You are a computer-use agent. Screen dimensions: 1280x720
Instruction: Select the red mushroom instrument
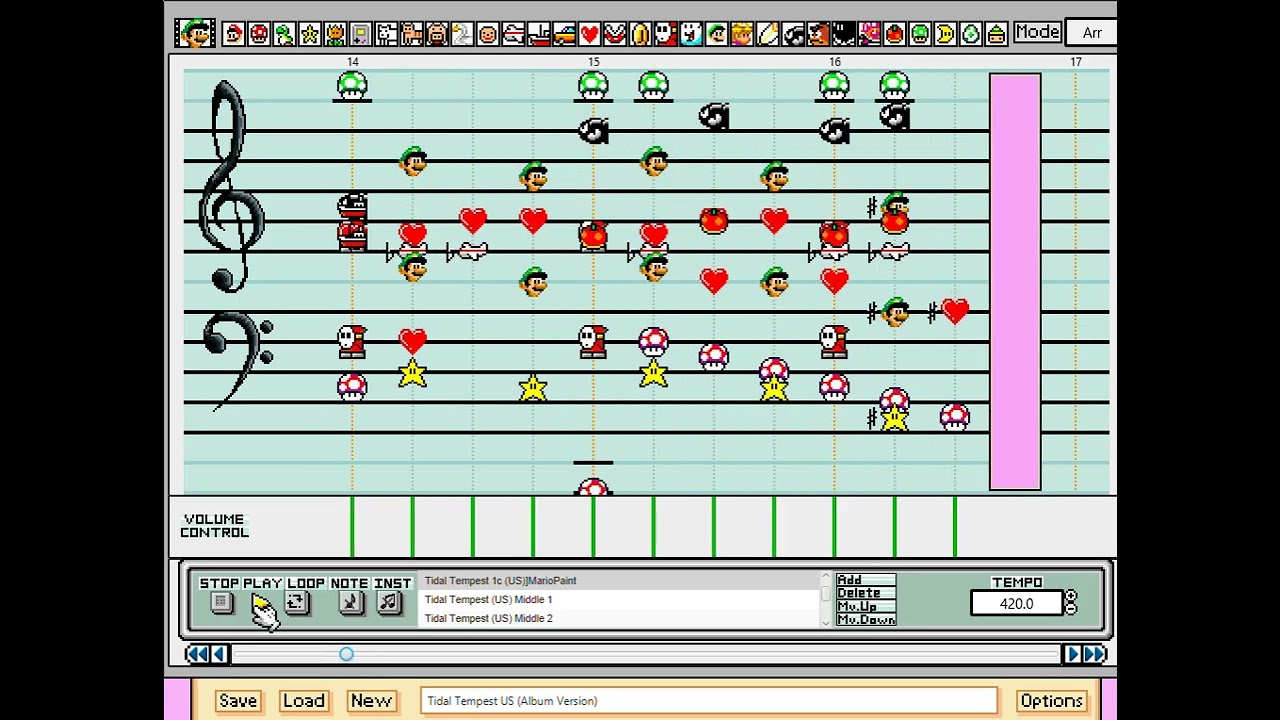point(259,34)
